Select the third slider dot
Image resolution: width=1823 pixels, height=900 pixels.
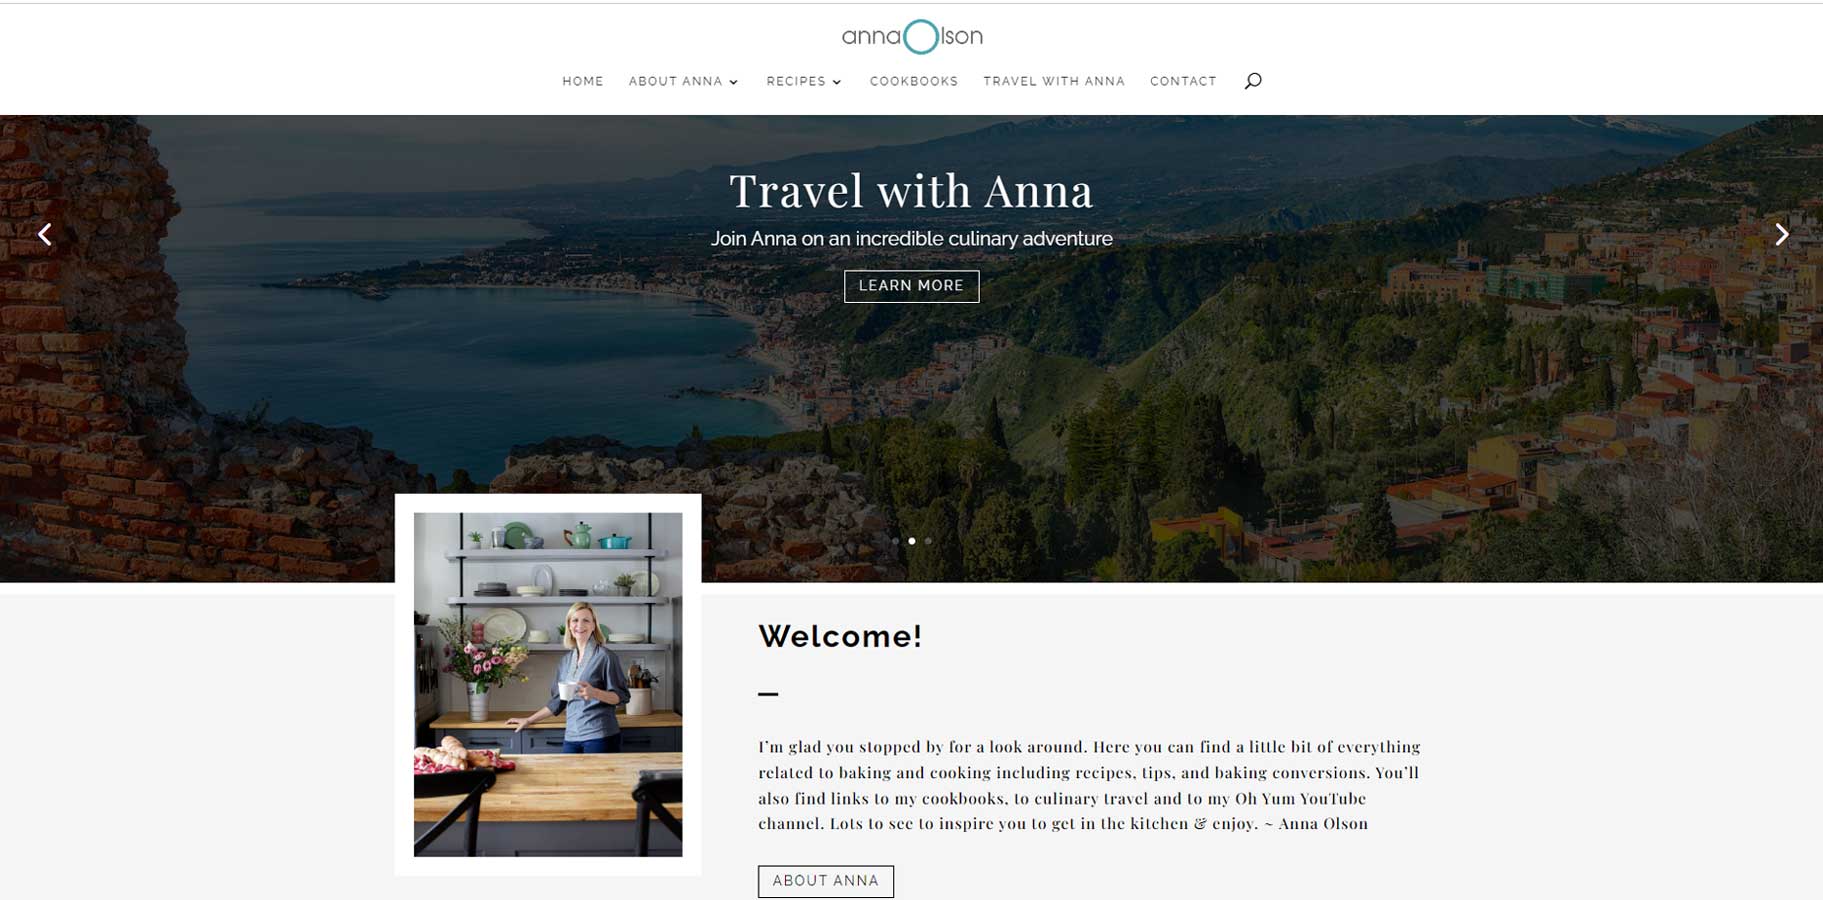pyautogui.click(x=928, y=541)
